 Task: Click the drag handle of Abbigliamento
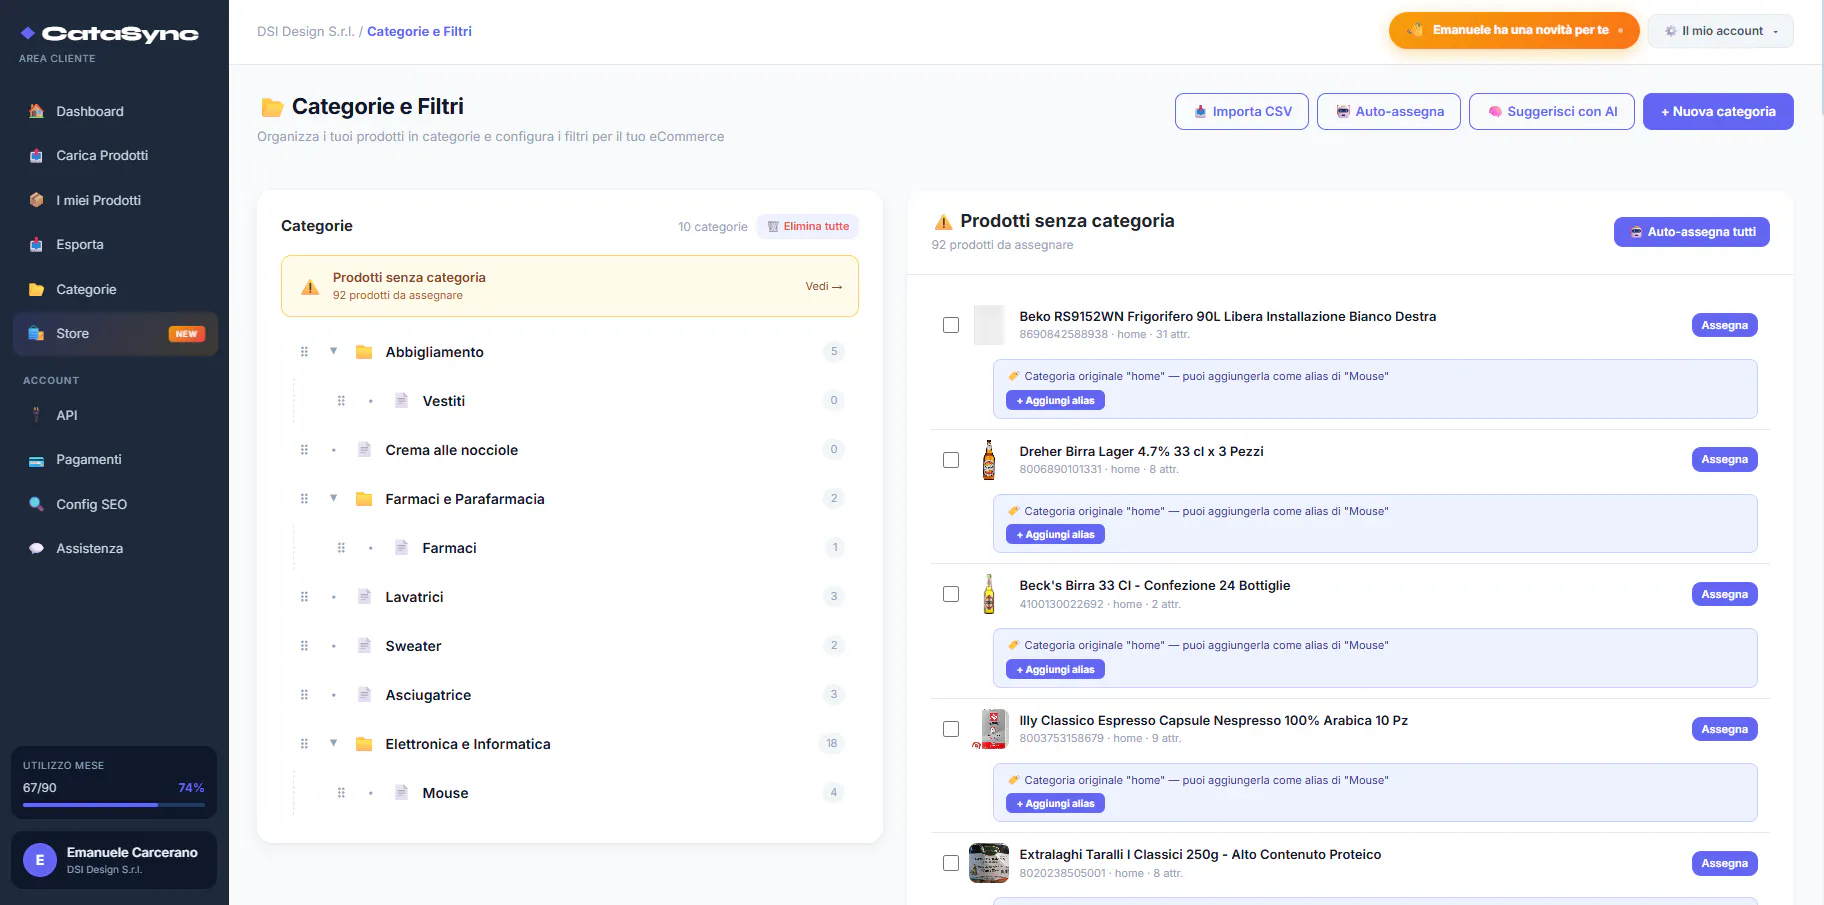[x=304, y=352]
